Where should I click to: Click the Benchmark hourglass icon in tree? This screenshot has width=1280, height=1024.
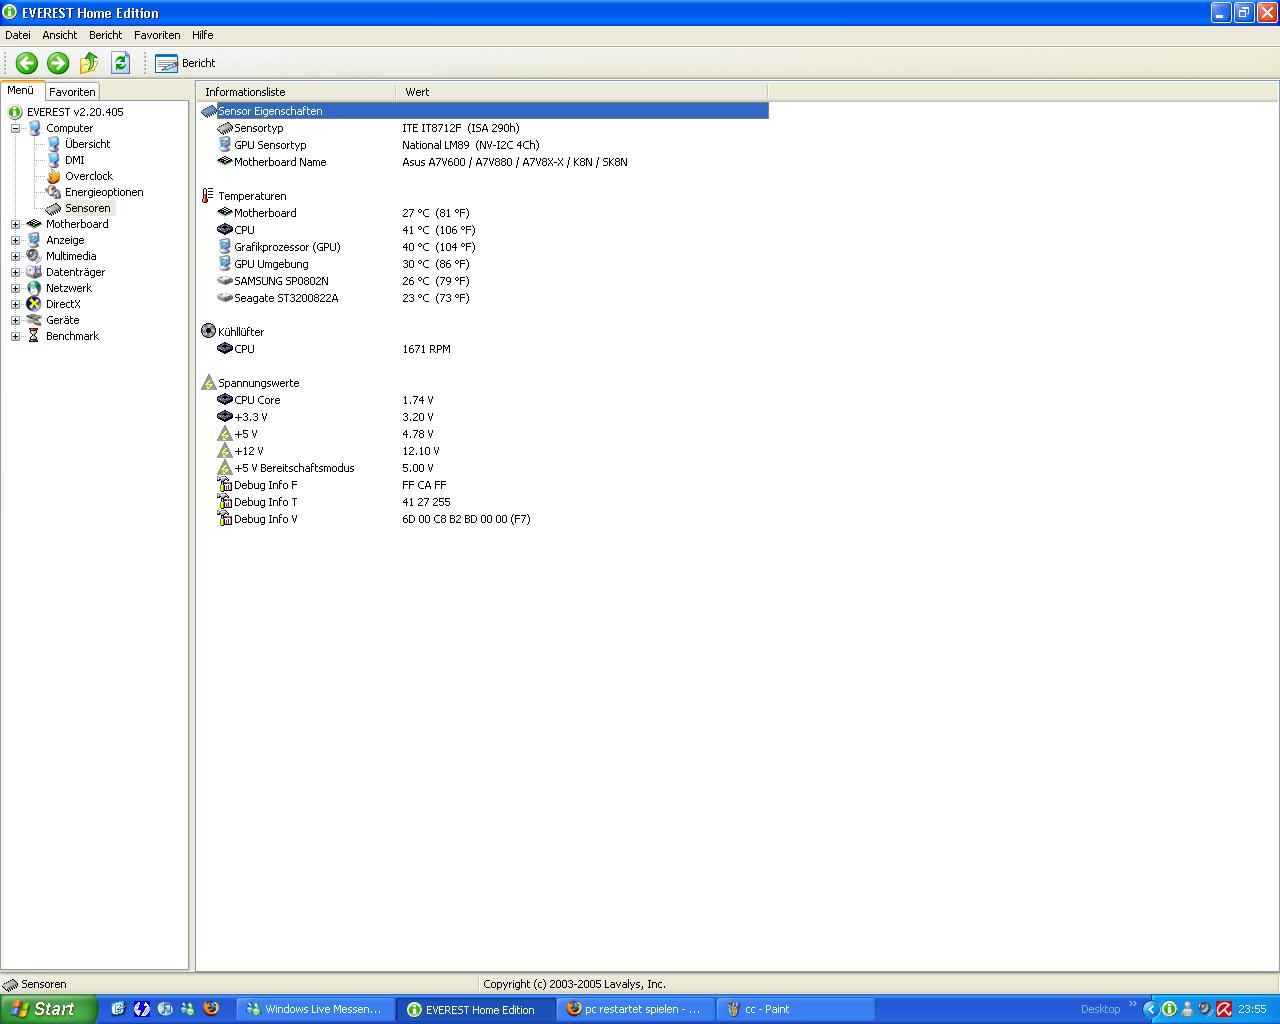34,336
